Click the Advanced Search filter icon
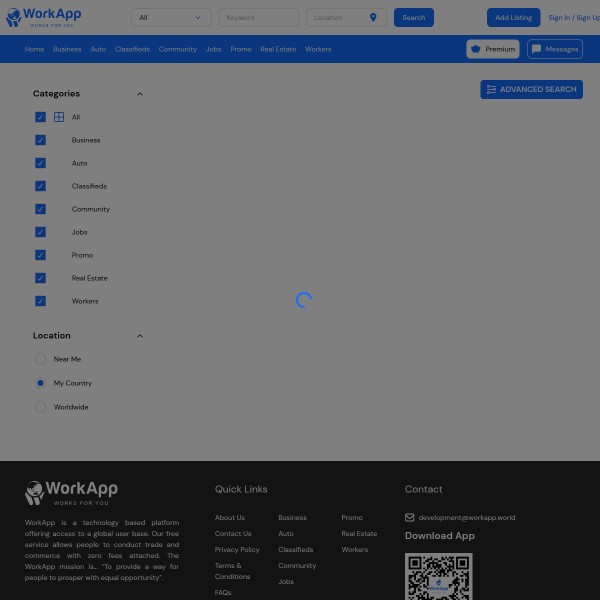The width and height of the screenshot is (600, 600). click(x=491, y=90)
